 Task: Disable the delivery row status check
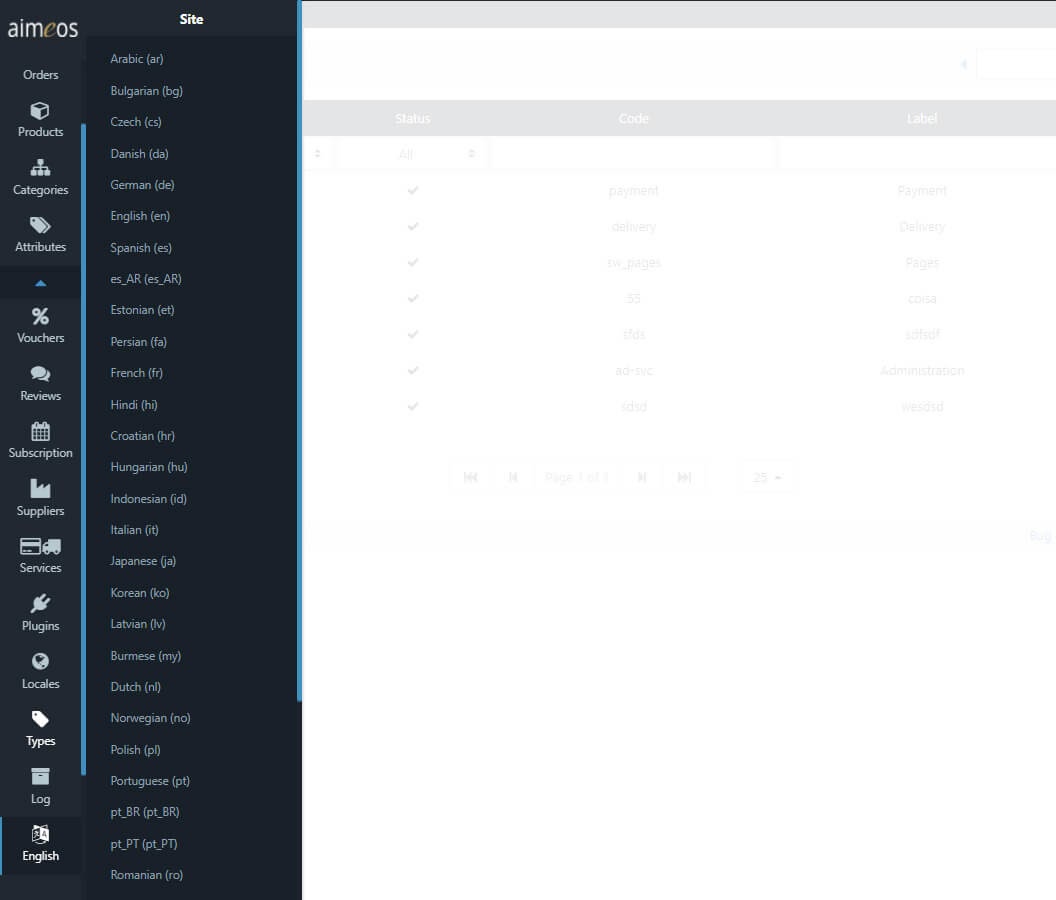click(x=413, y=226)
